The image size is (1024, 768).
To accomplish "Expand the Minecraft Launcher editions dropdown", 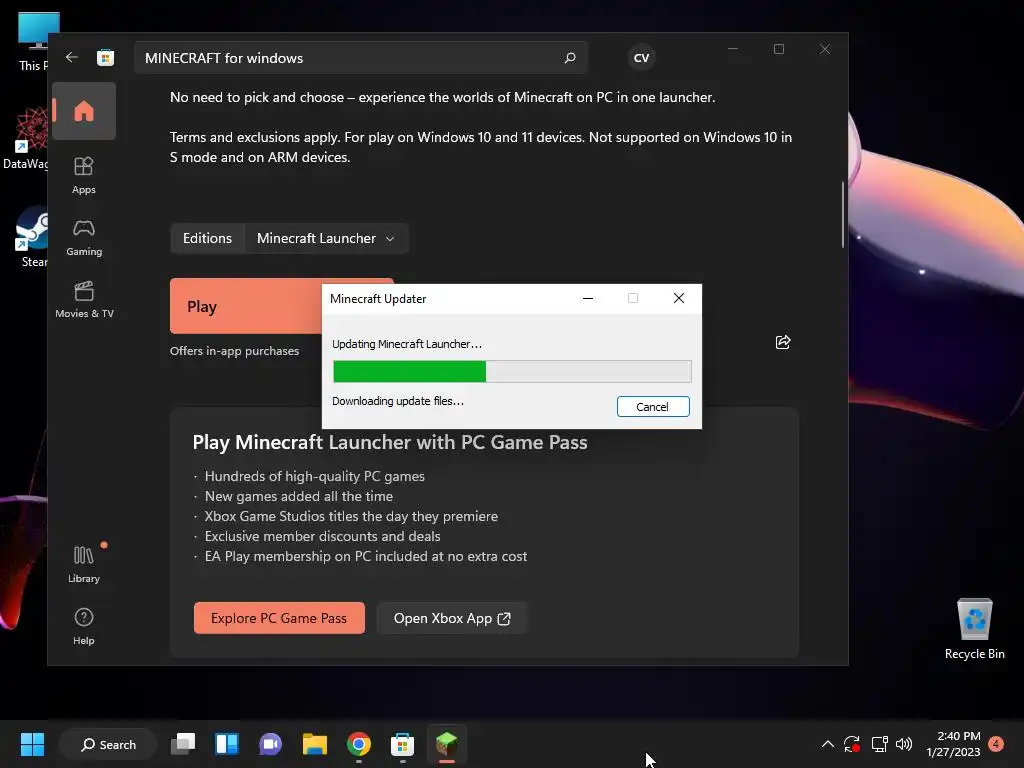I will point(327,238).
